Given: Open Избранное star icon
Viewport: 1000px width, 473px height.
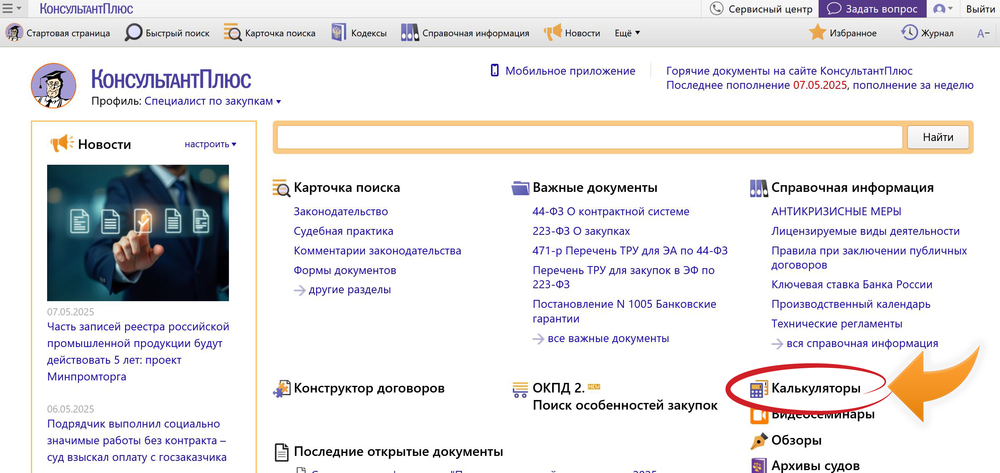Looking at the screenshot, I should pyautogui.click(x=818, y=33).
